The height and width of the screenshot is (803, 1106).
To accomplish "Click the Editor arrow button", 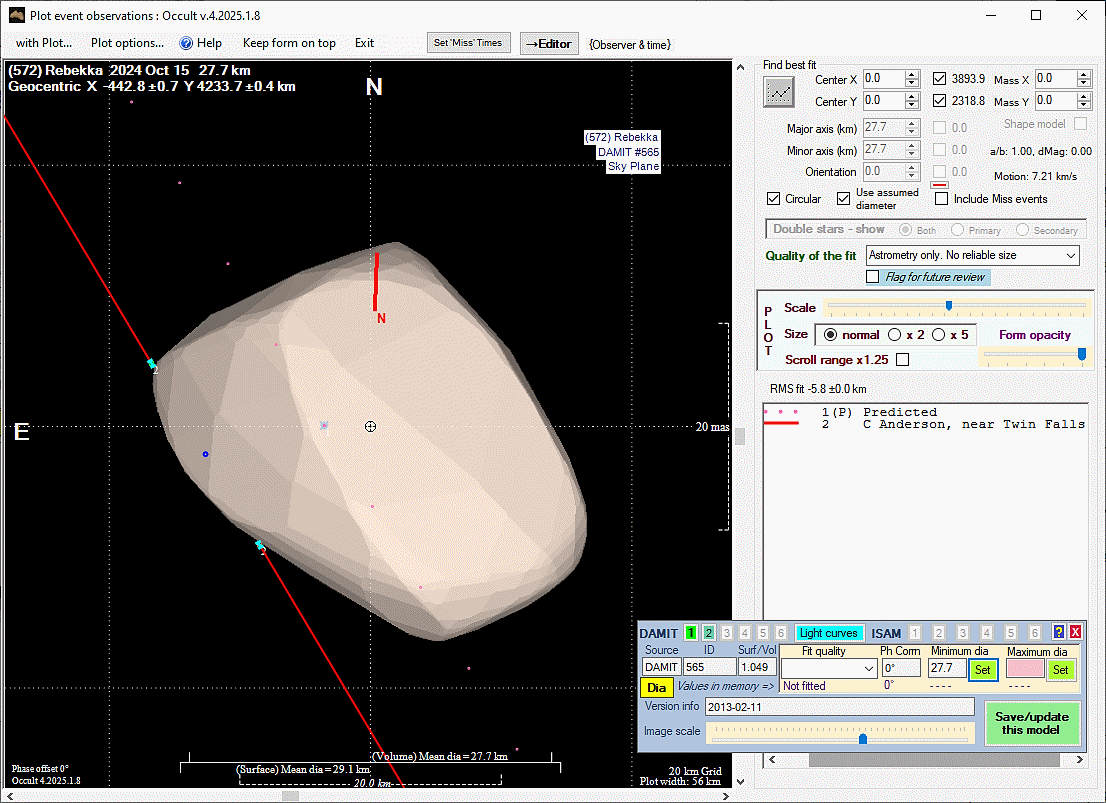I will [549, 43].
